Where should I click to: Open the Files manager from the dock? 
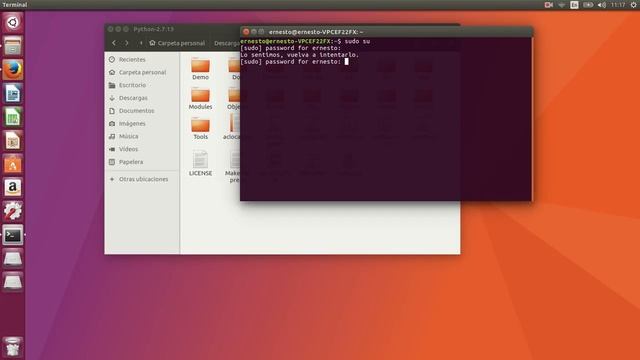coord(13,46)
